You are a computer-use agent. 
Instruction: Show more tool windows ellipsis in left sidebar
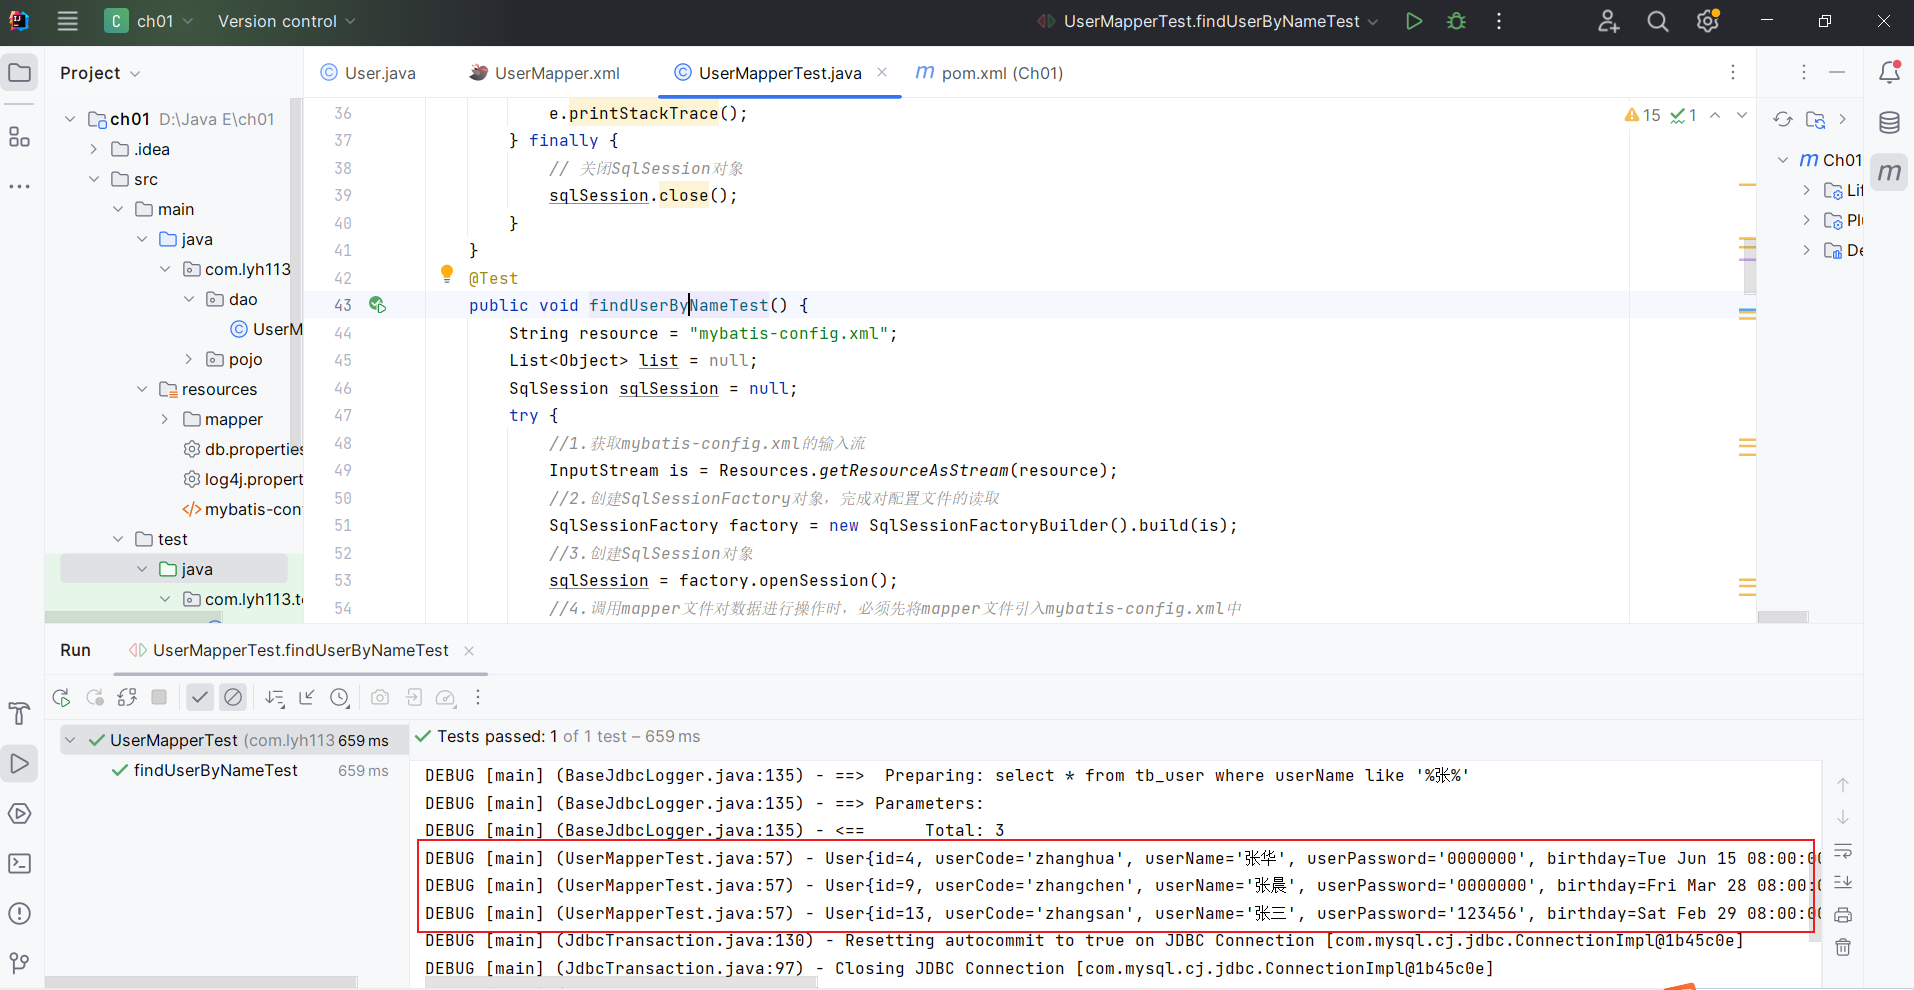19,187
